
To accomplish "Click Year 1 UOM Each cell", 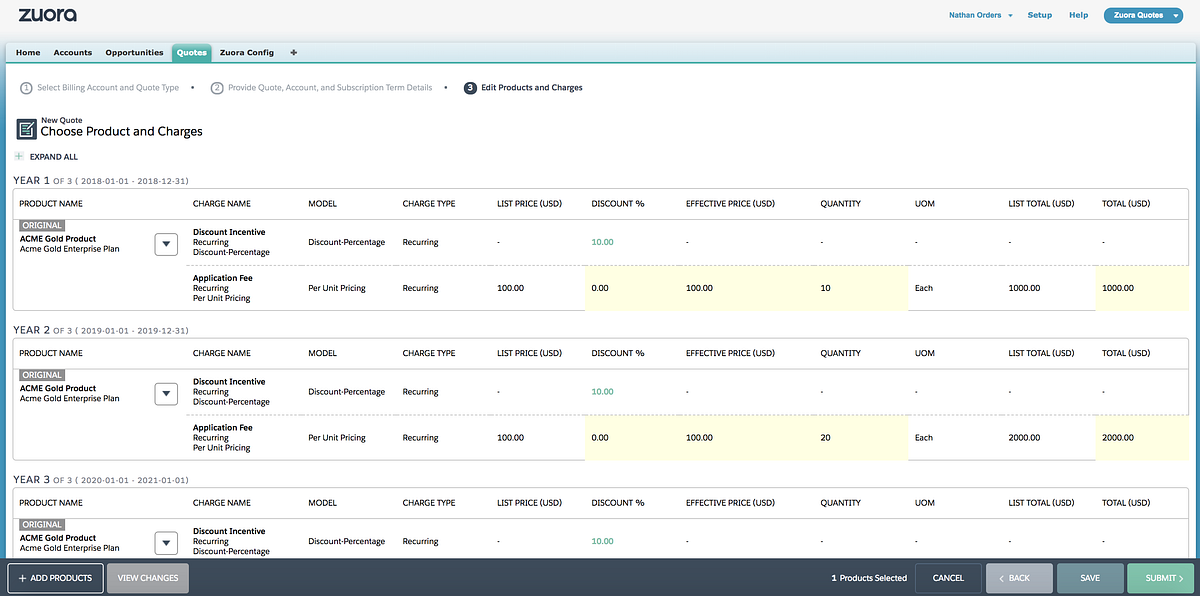I will [924, 288].
